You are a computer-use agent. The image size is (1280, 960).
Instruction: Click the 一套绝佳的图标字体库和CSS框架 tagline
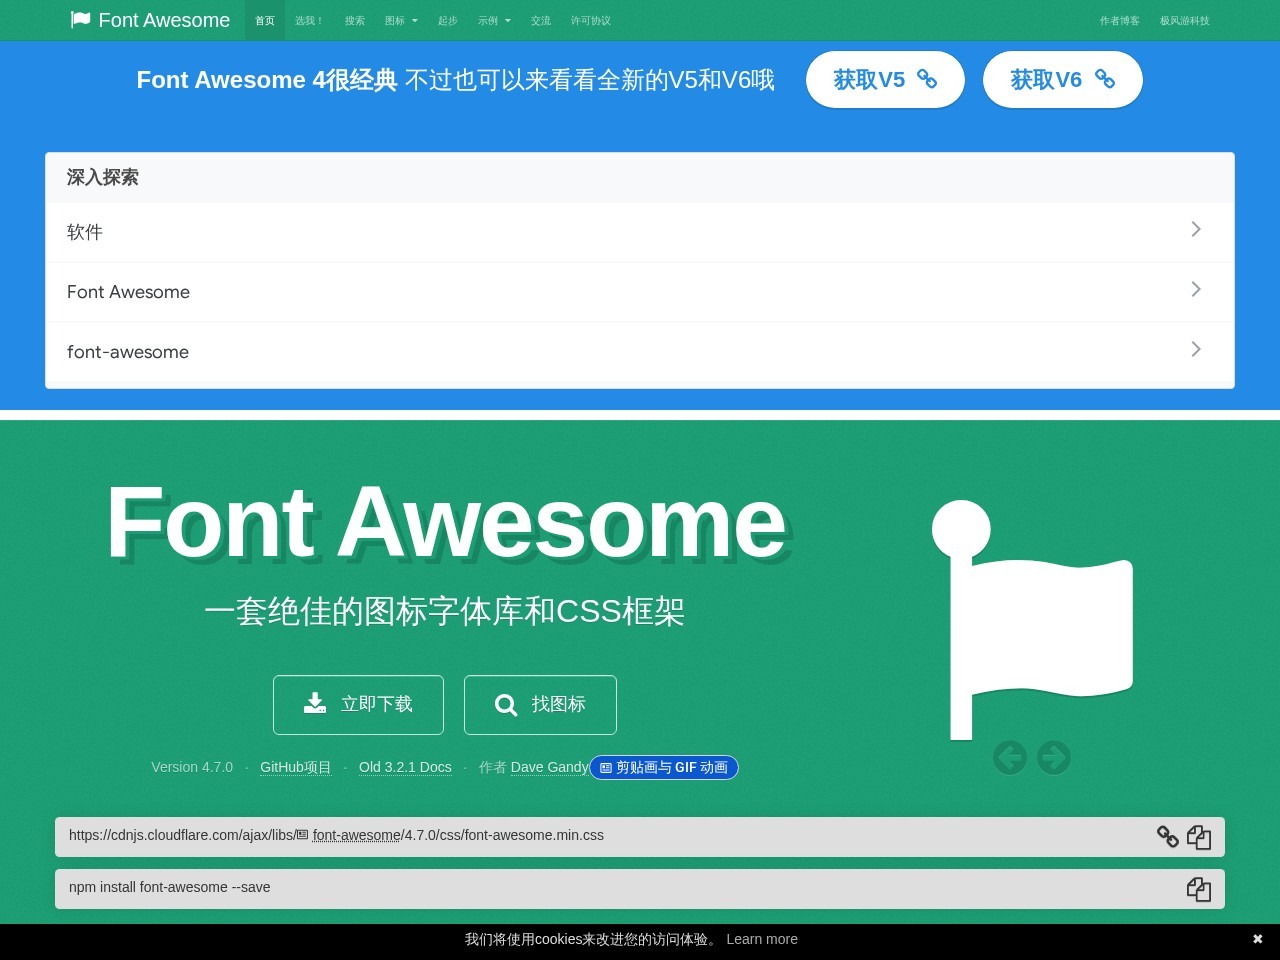click(444, 611)
